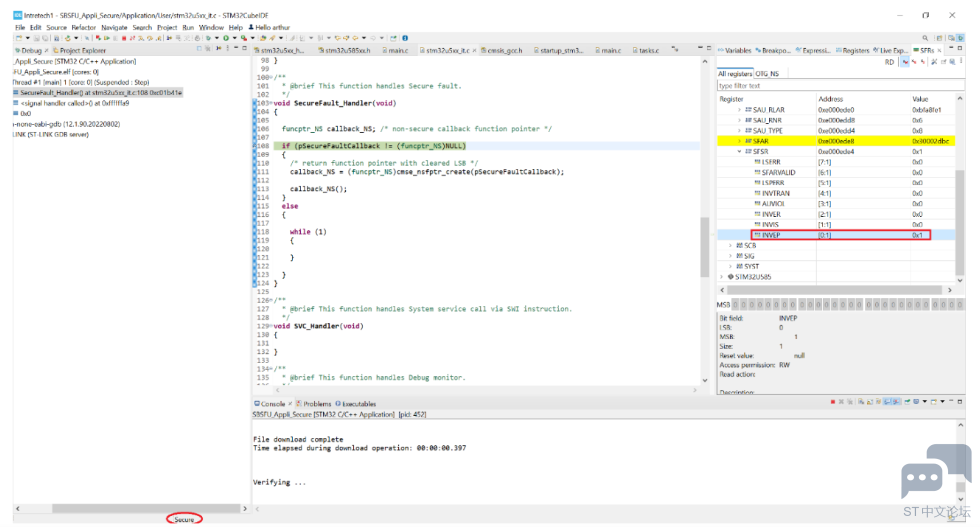Image resolution: width=980 pixels, height=527 pixels.
Task: Select the SFARVALID bit field row
Action: pos(836,173)
